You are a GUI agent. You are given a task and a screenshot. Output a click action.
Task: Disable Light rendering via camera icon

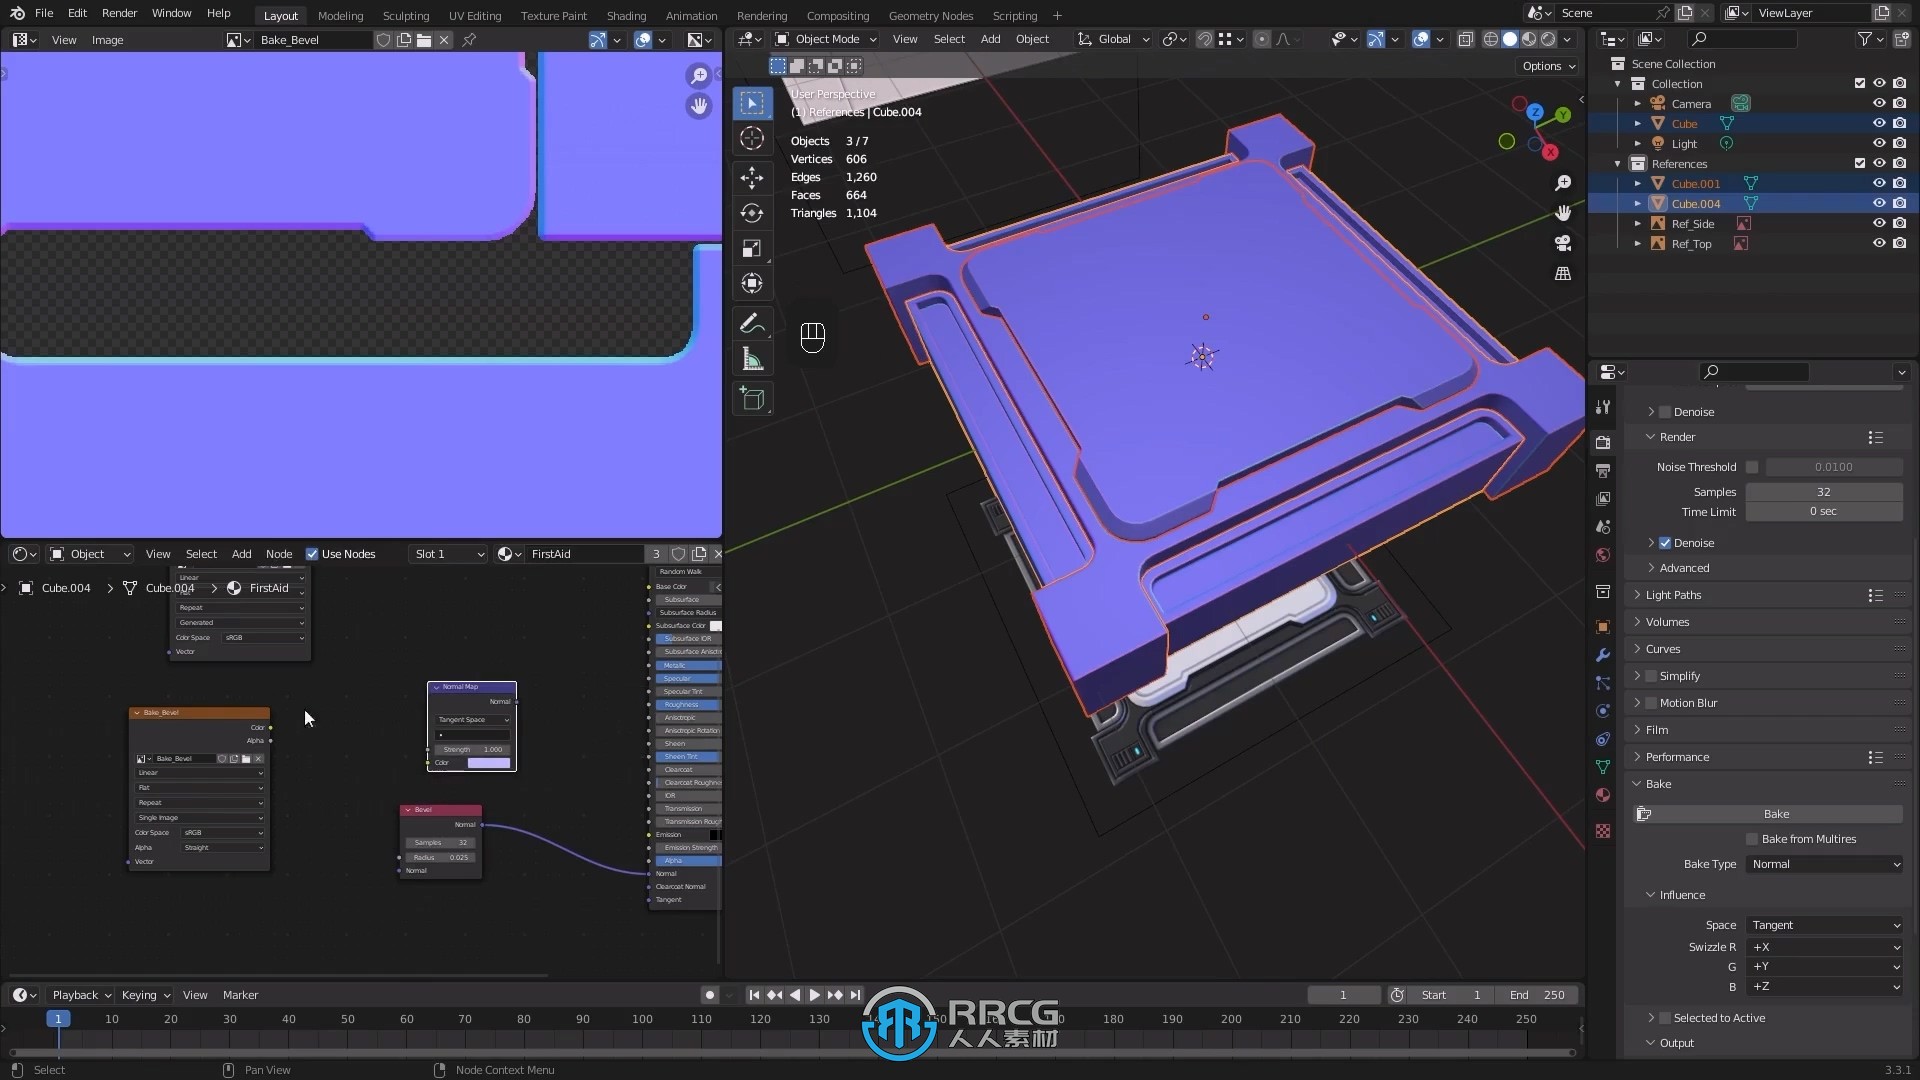click(x=1899, y=143)
